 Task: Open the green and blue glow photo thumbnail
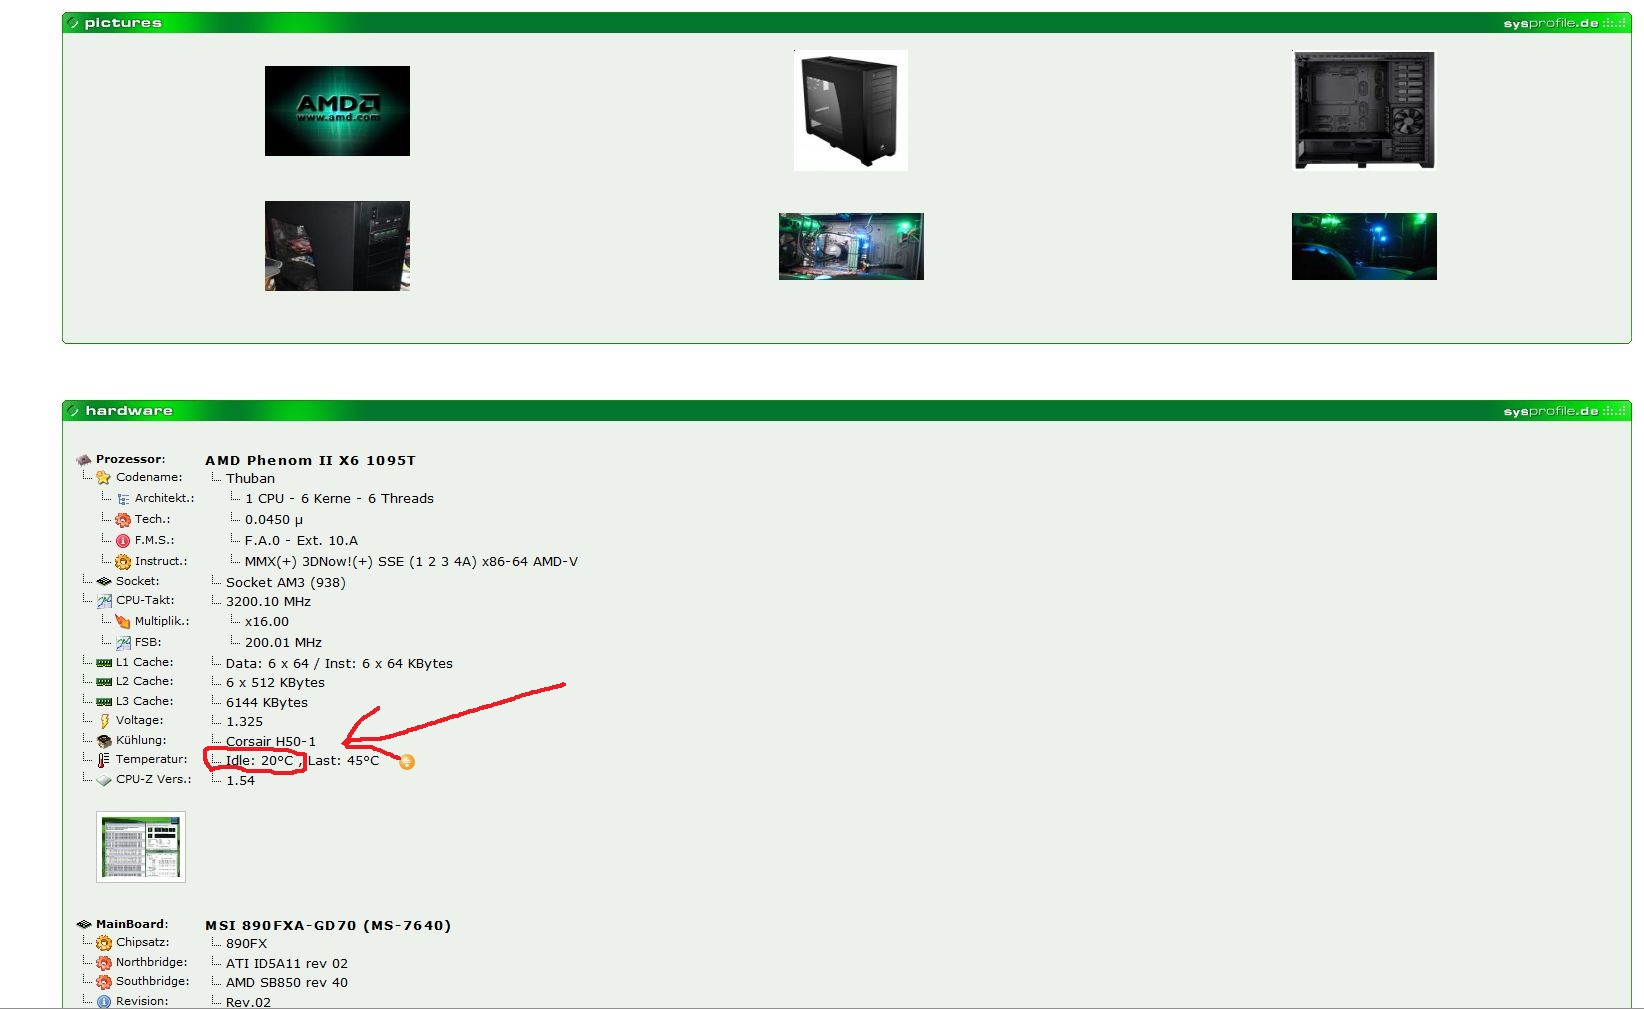point(1364,246)
